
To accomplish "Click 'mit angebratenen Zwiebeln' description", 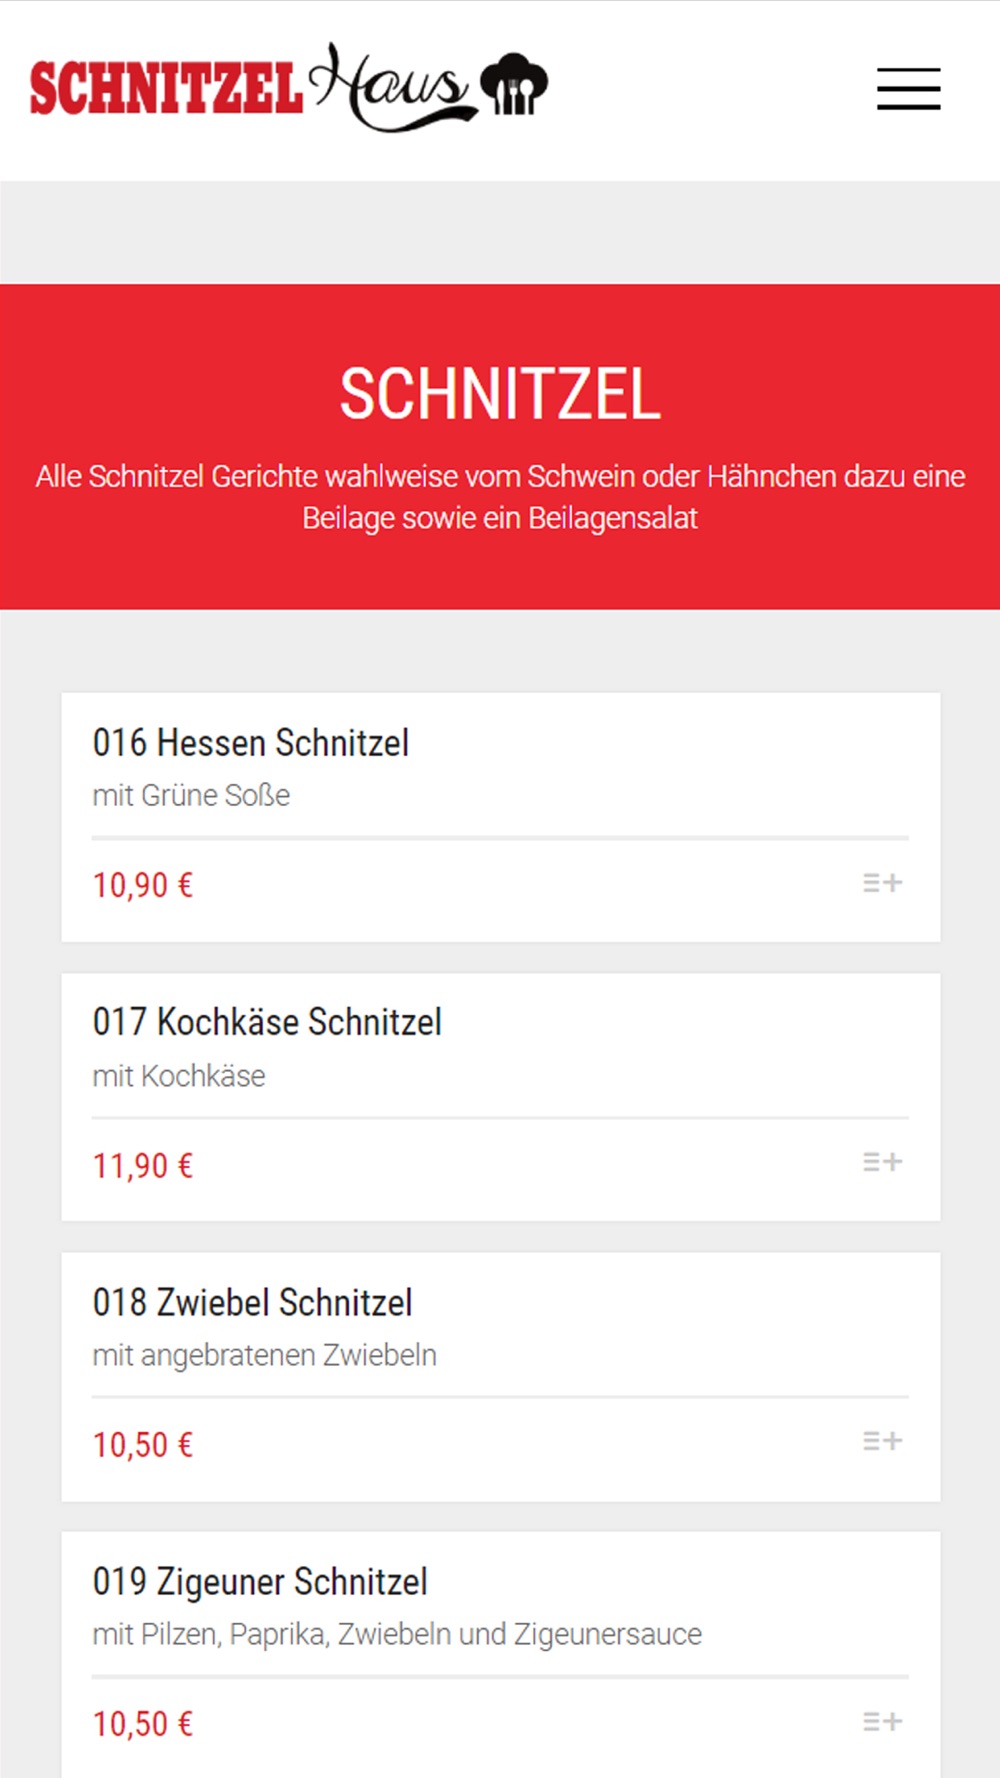I will click(265, 1355).
